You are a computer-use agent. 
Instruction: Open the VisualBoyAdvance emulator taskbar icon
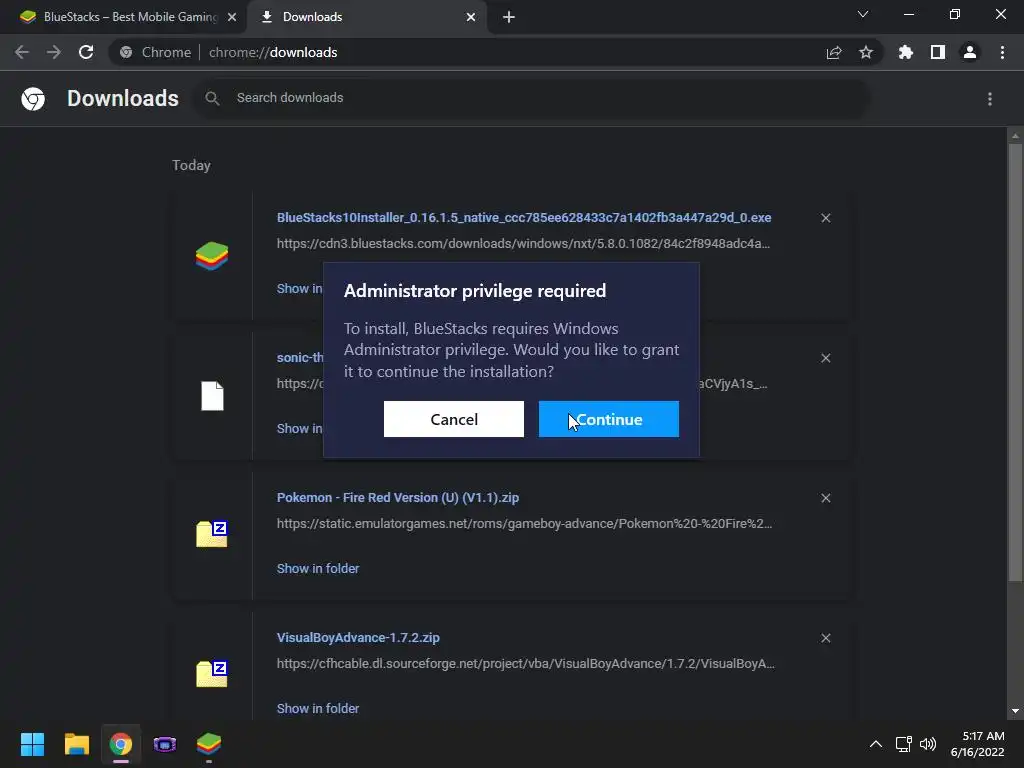pyautogui.click(x=165, y=744)
